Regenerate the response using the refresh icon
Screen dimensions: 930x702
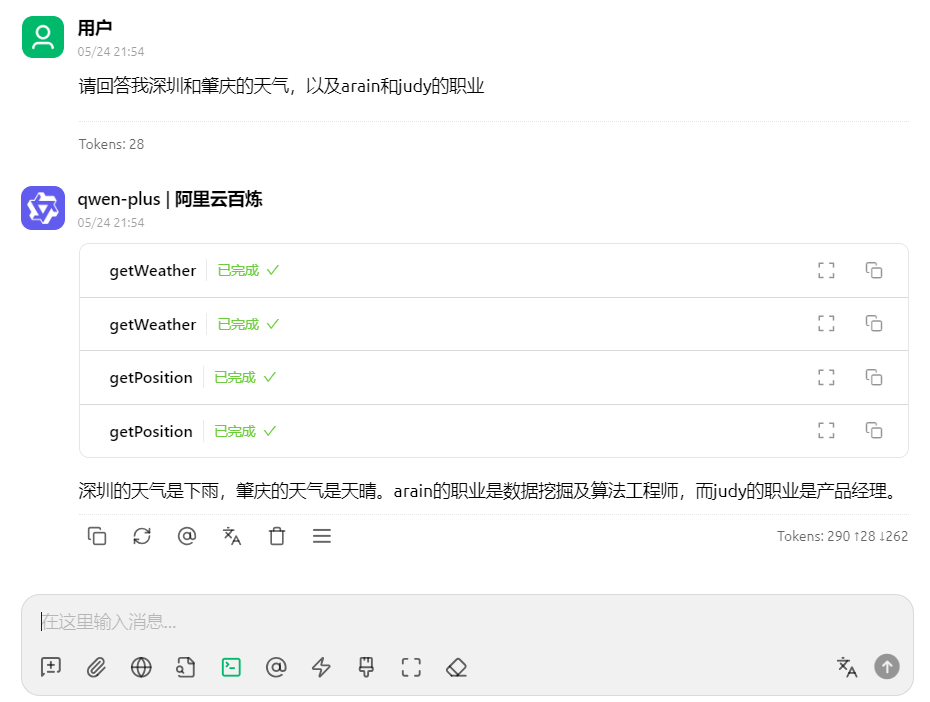[x=142, y=536]
